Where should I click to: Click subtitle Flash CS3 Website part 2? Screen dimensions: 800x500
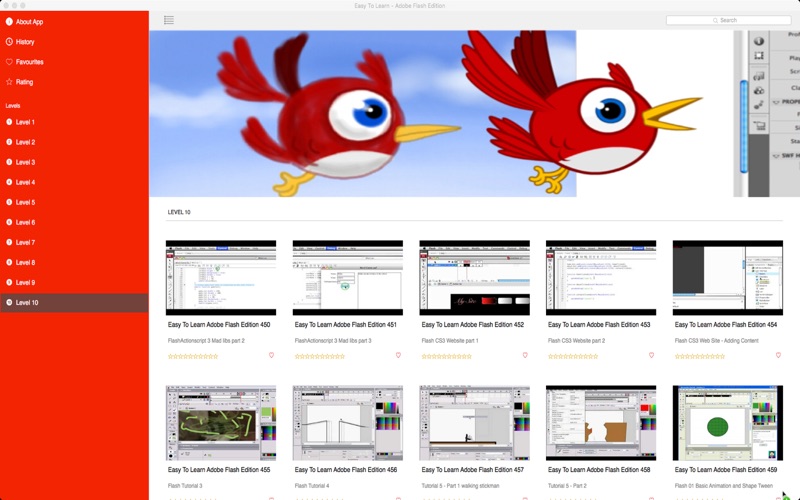click(577, 341)
